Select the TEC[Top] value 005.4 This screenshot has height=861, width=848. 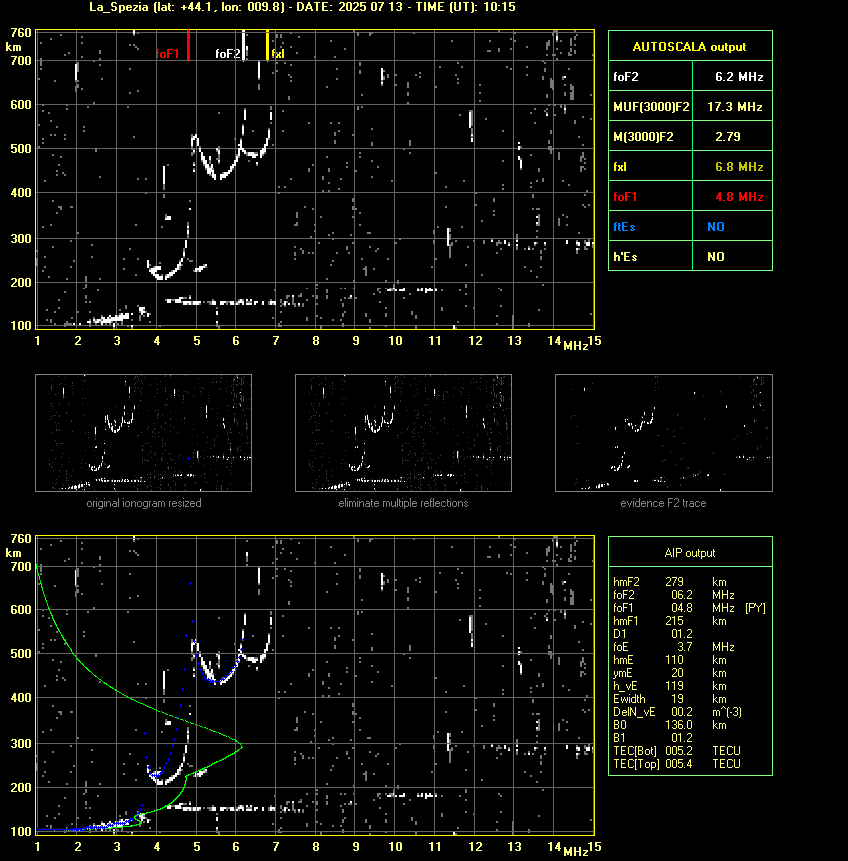(x=679, y=764)
